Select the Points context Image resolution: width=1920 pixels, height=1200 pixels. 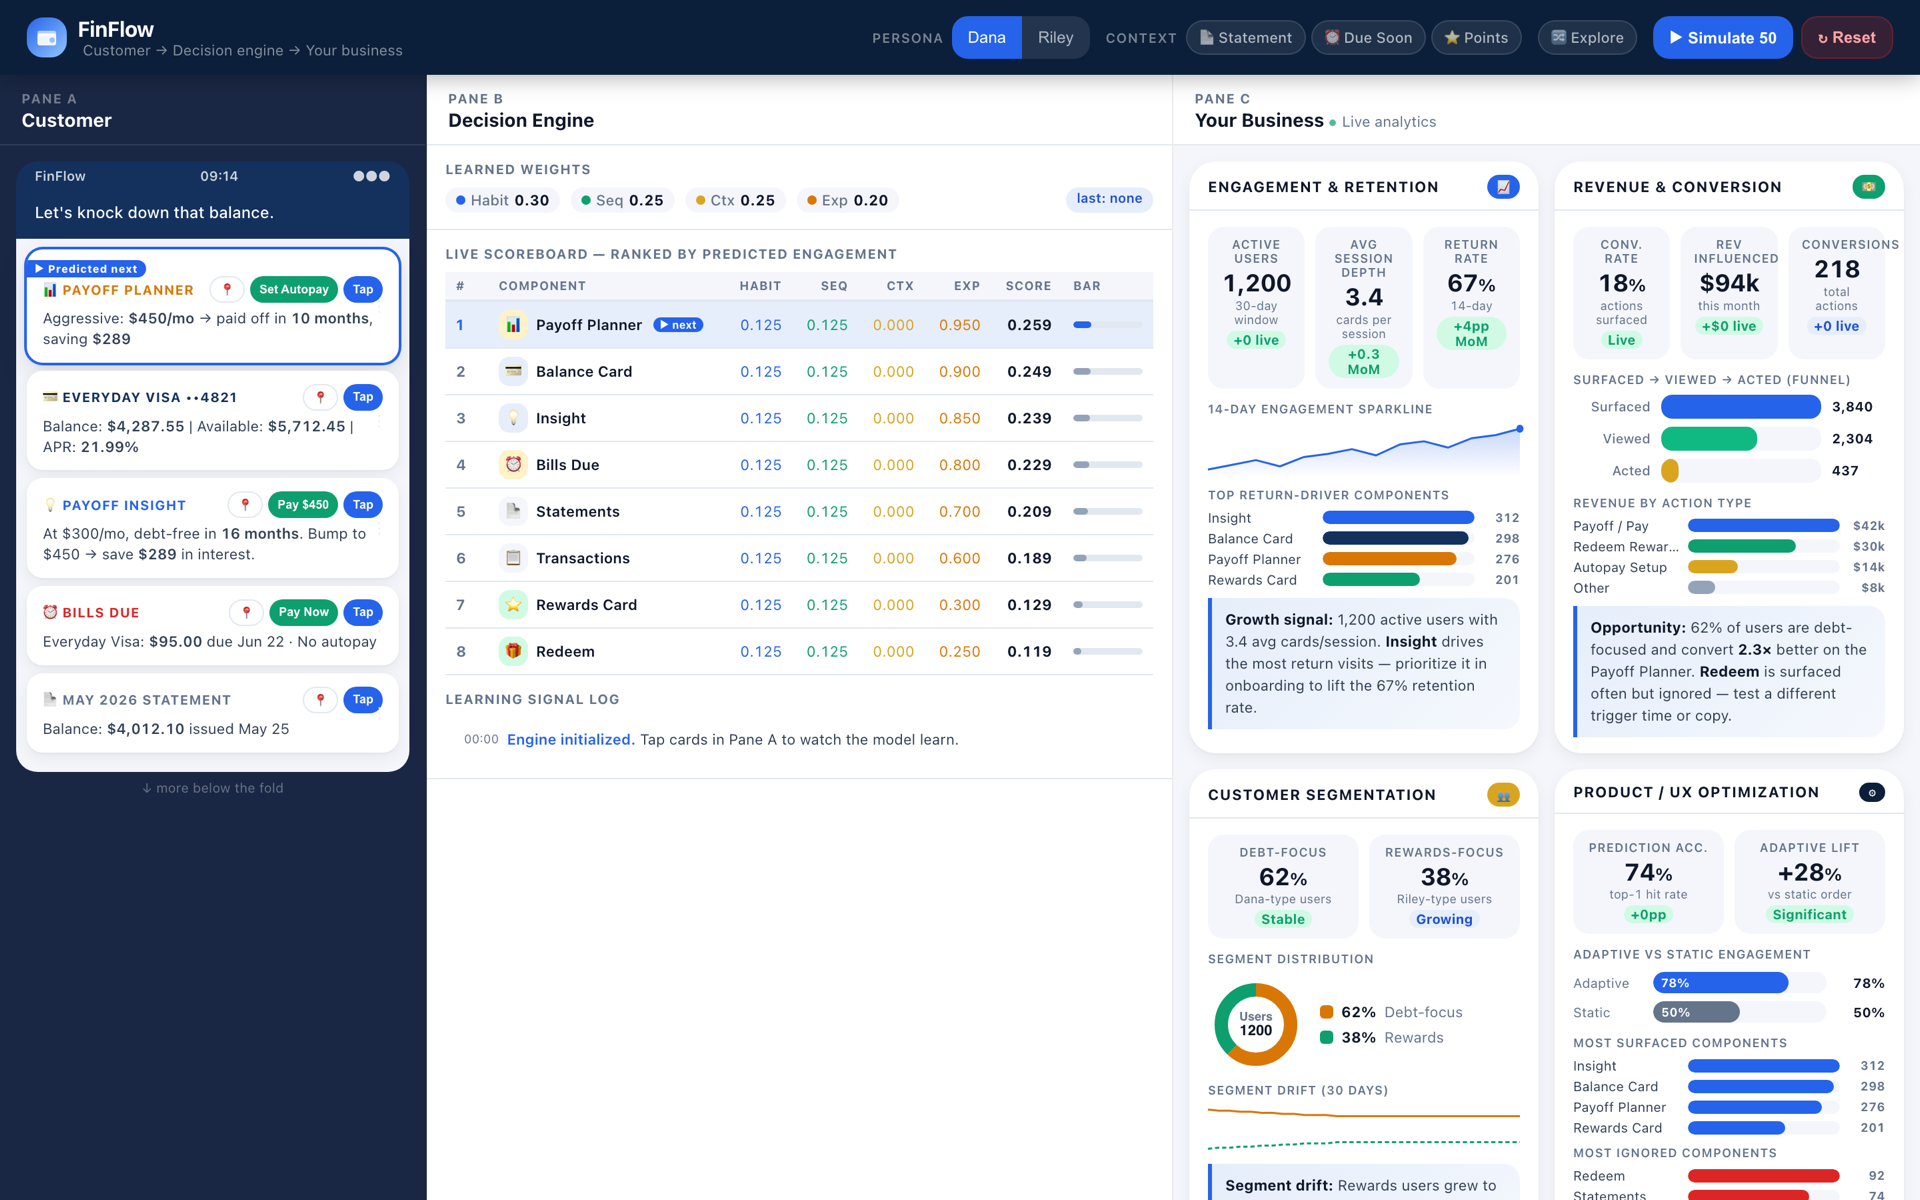1476,38
